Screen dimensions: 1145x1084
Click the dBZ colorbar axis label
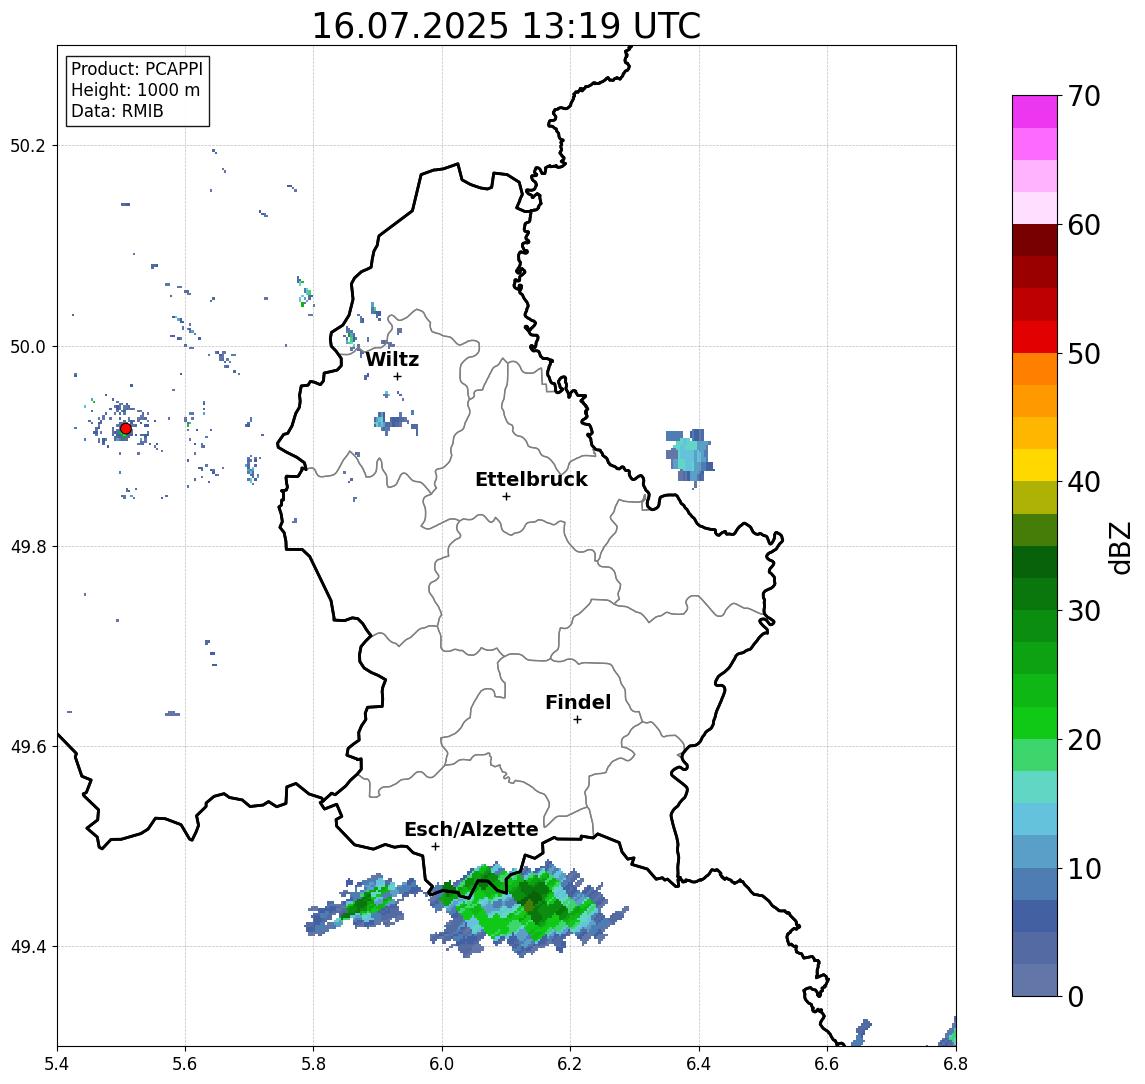(1119, 547)
